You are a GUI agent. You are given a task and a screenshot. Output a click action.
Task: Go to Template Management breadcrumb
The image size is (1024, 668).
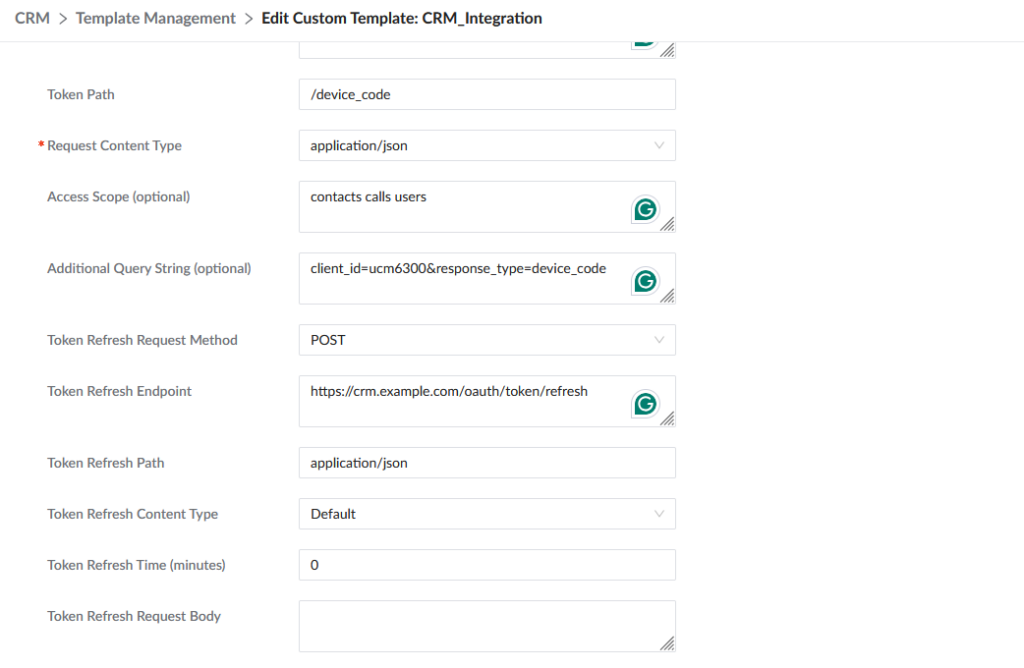(x=155, y=18)
